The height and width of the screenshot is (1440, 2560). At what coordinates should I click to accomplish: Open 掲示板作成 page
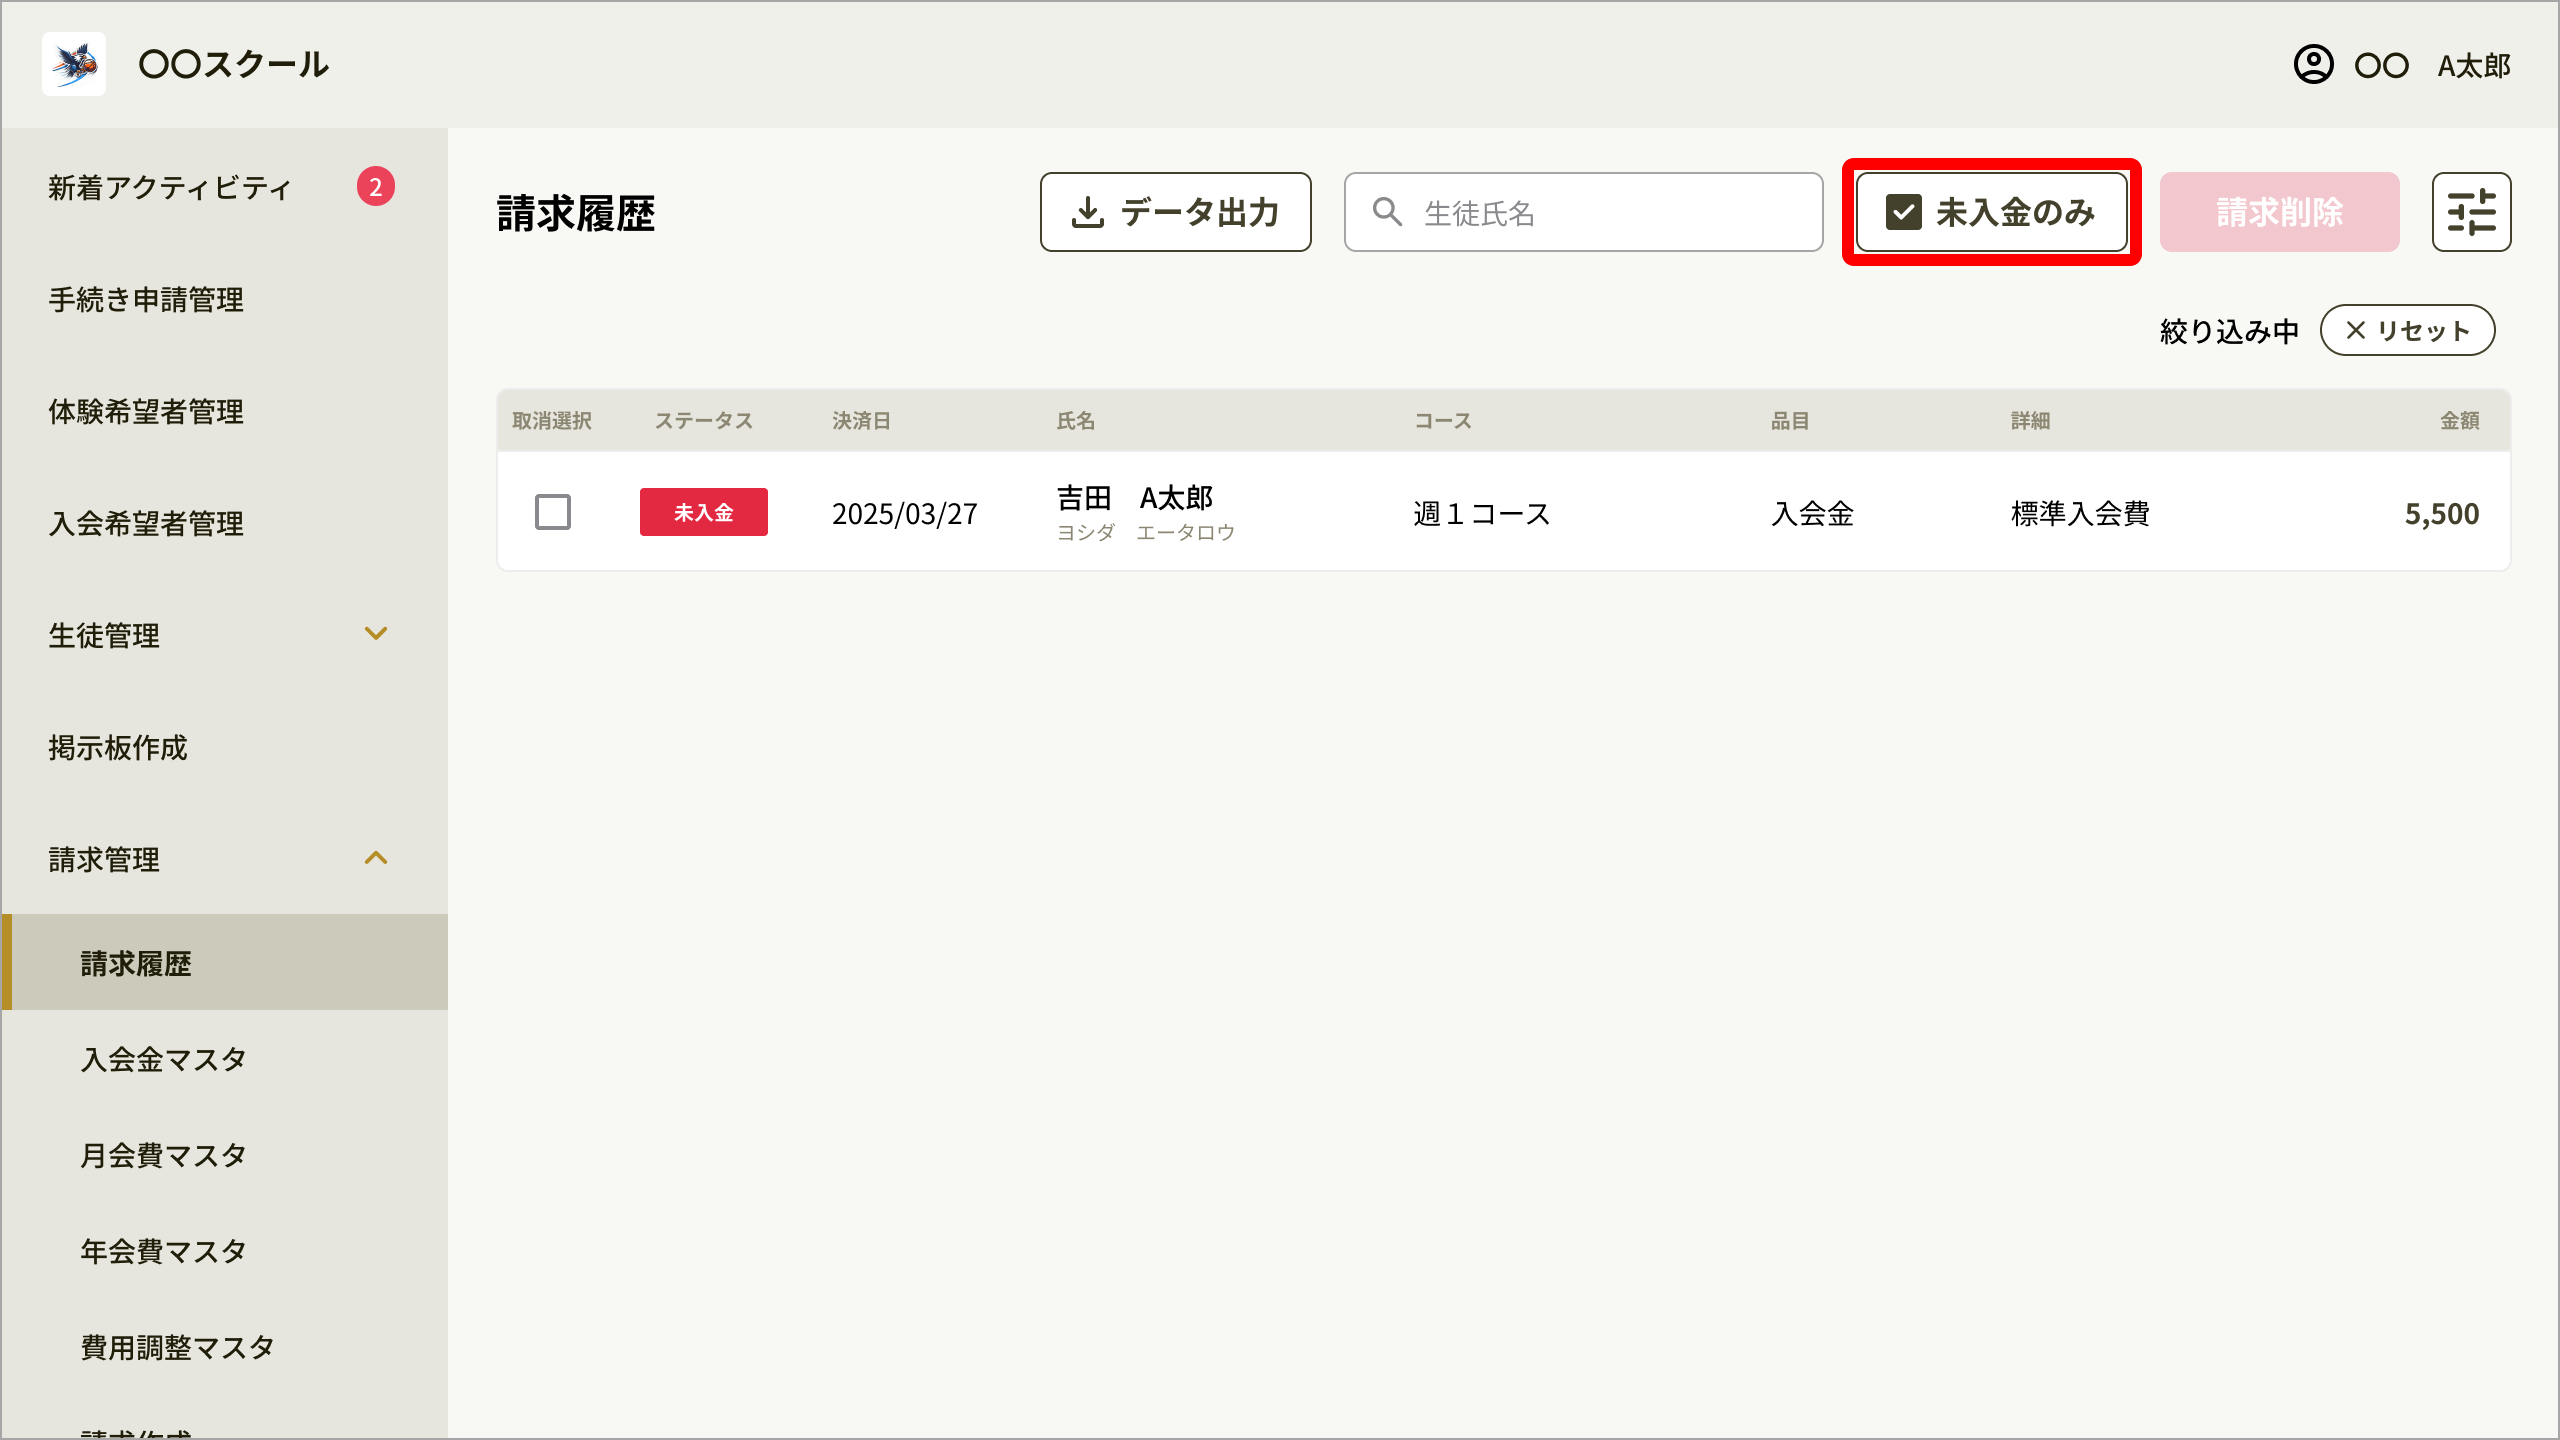point(118,747)
